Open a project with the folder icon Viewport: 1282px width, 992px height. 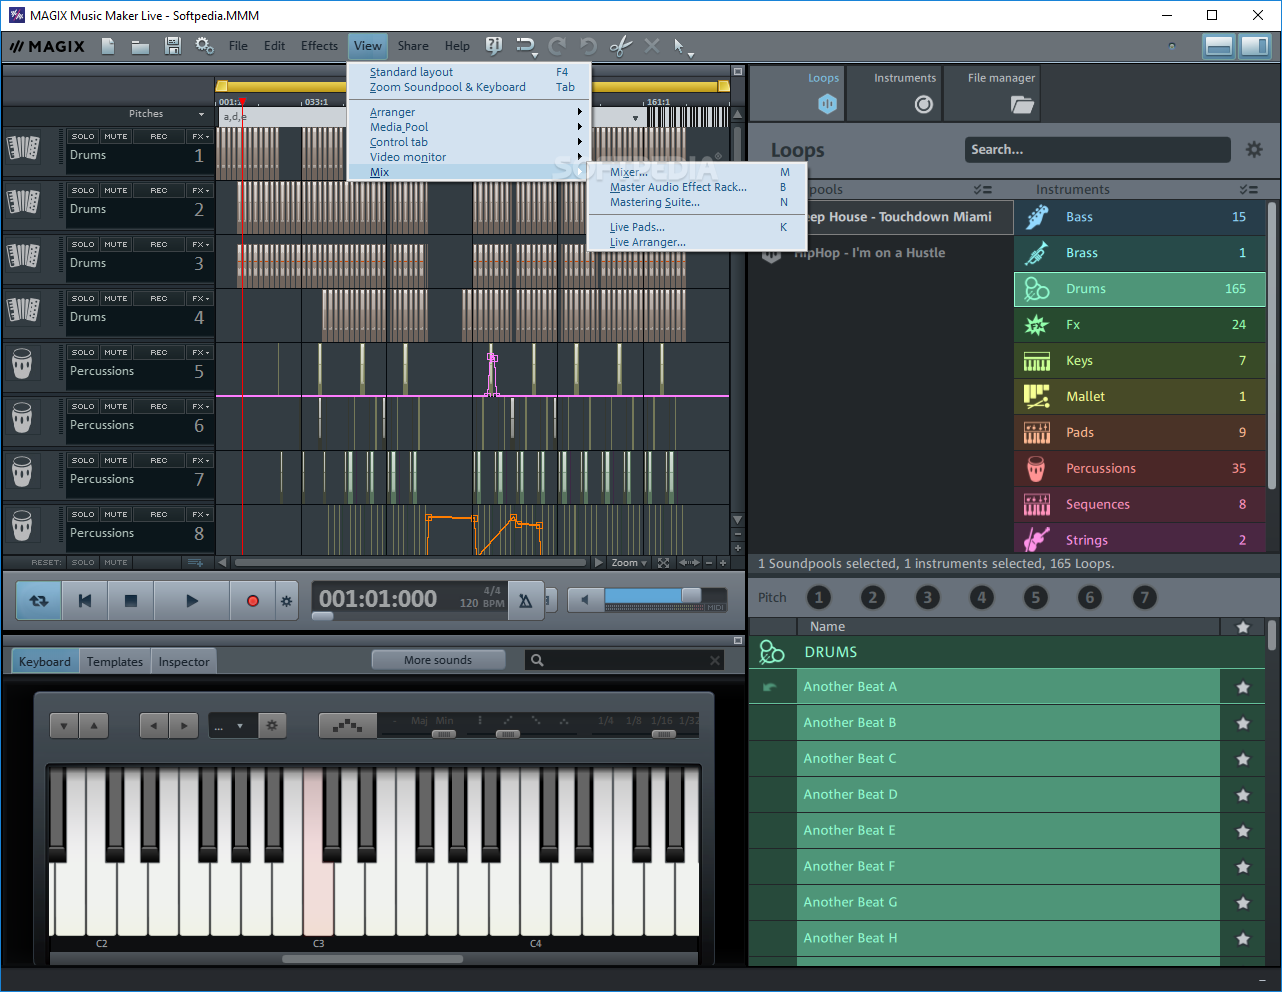point(140,46)
